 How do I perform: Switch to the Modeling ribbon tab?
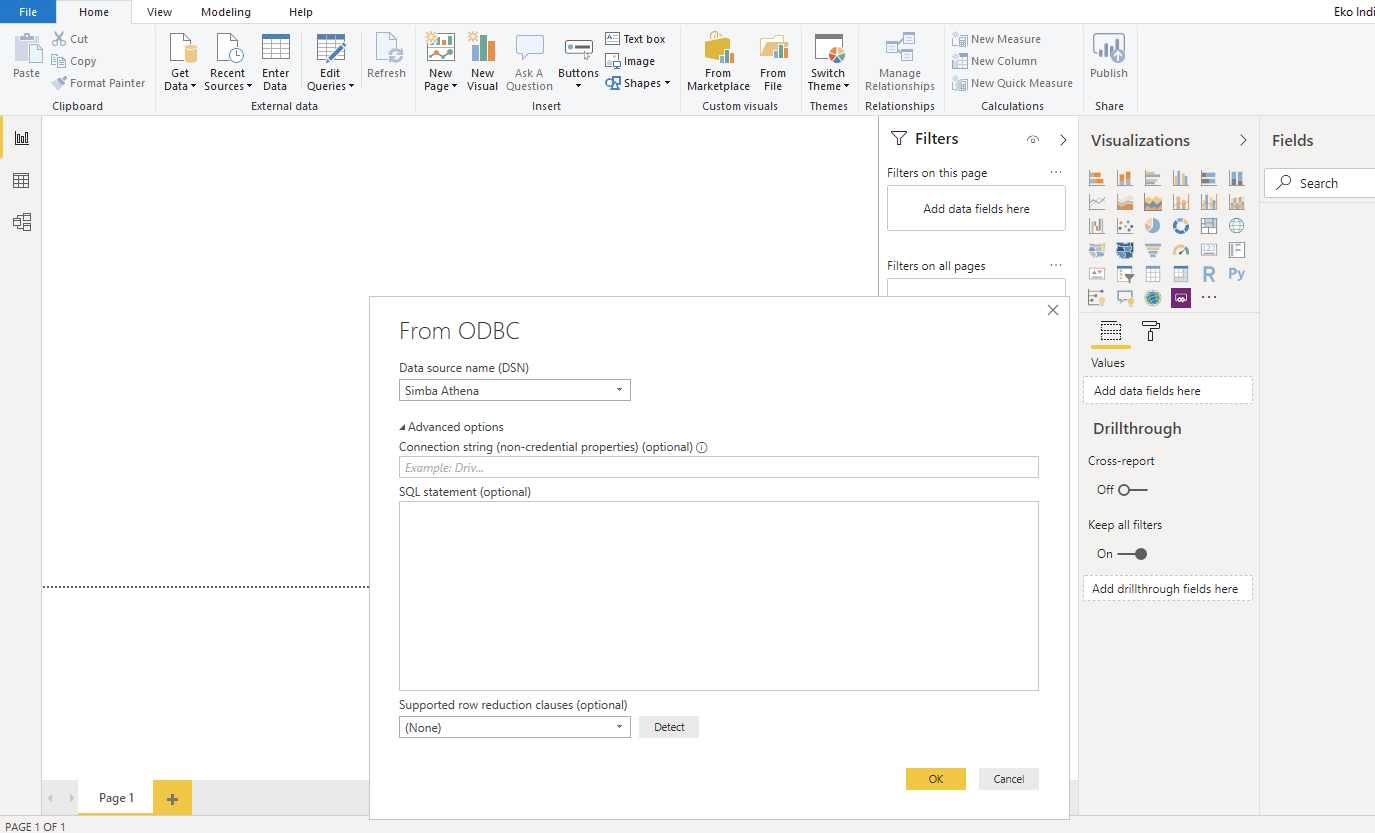coord(225,12)
